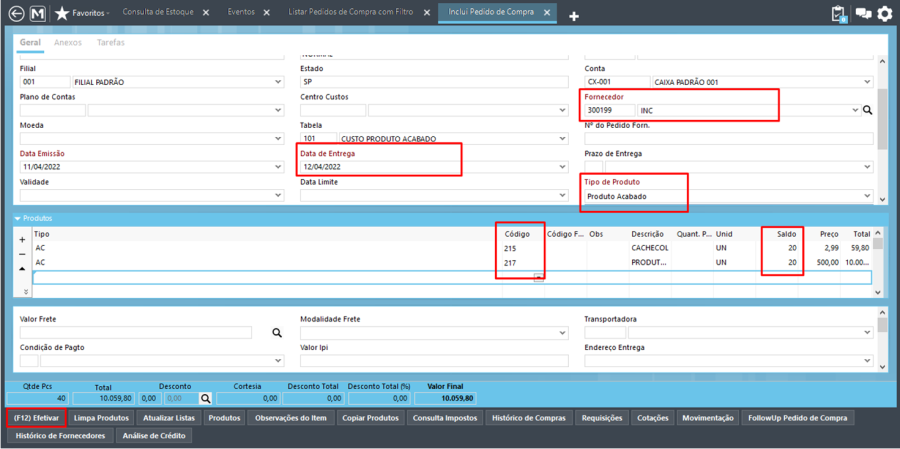The height and width of the screenshot is (449, 900).
Task: Open the Modalidade Frete dropdown
Action: coord(563,332)
